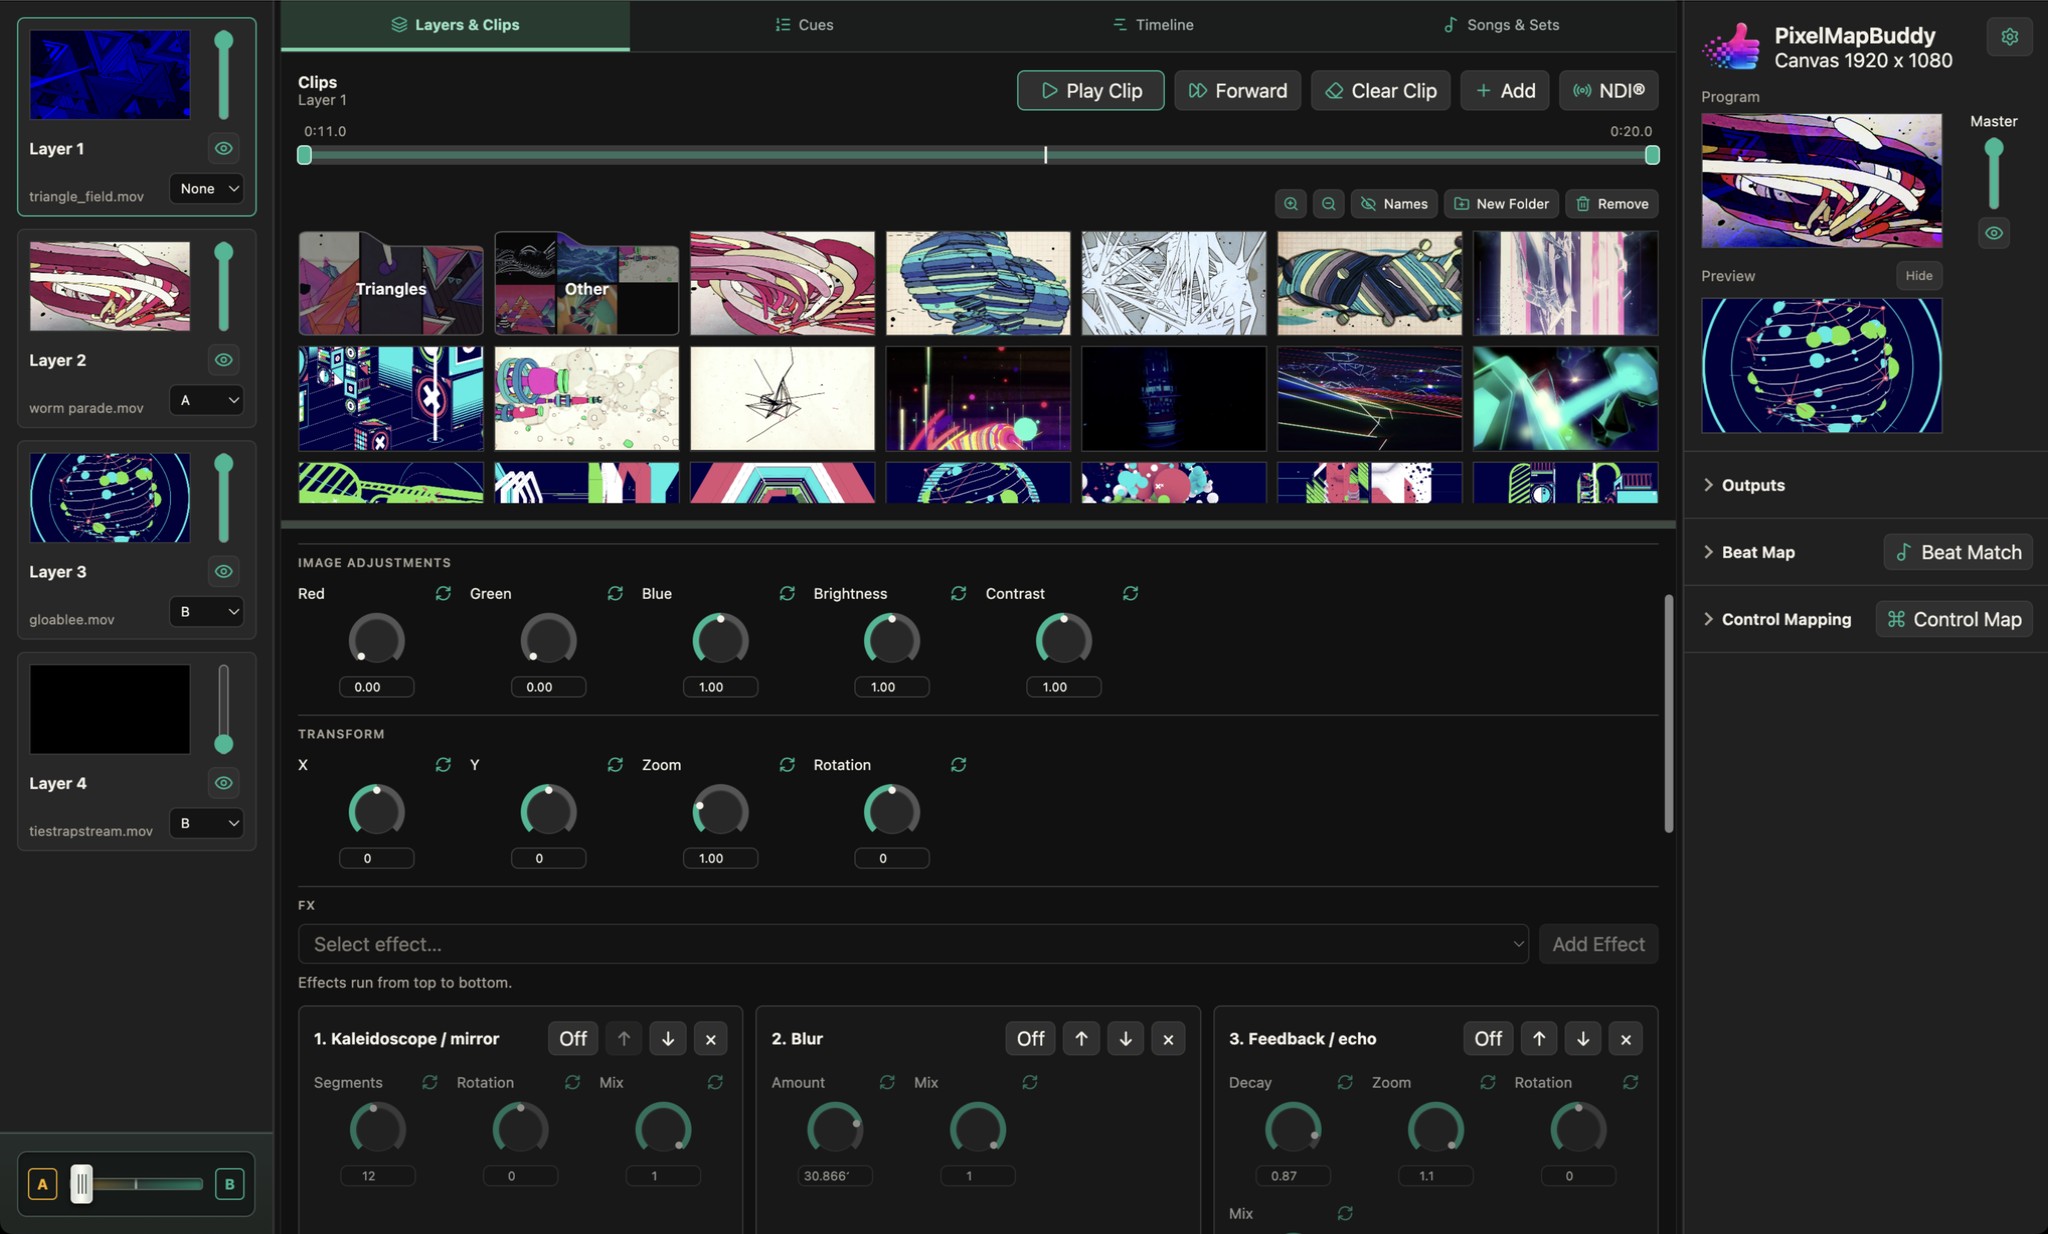Move Feedback / echo effect up
This screenshot has width=2048, height=1234.
coord(1539,1039)
